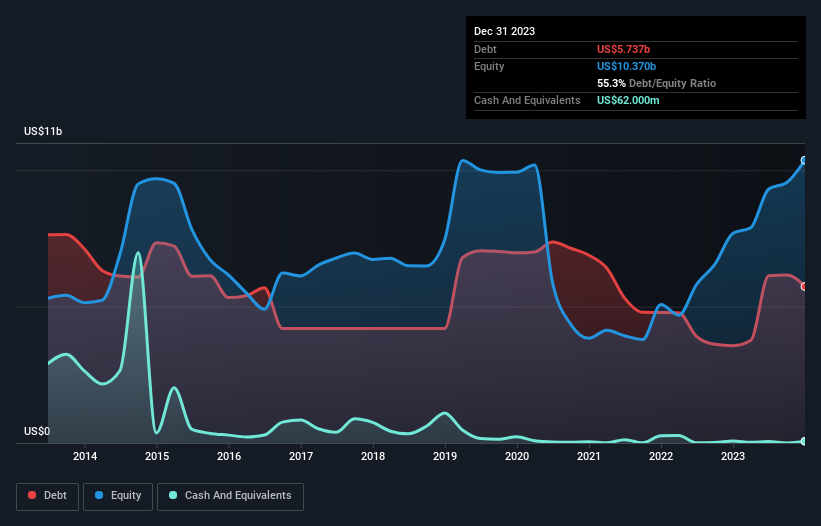The image size is (821, 526).
Task: Toggle the Debt series legend button
Action: coord(48,496)
